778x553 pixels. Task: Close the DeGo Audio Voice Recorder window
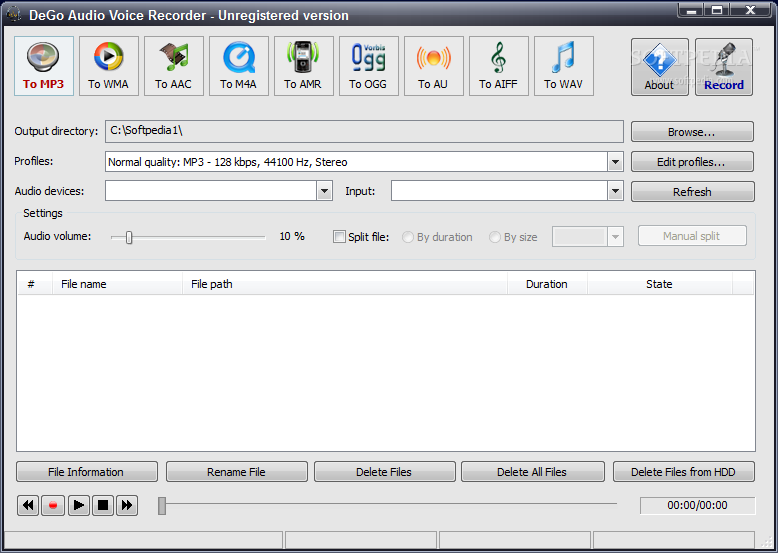pos(750,10)
